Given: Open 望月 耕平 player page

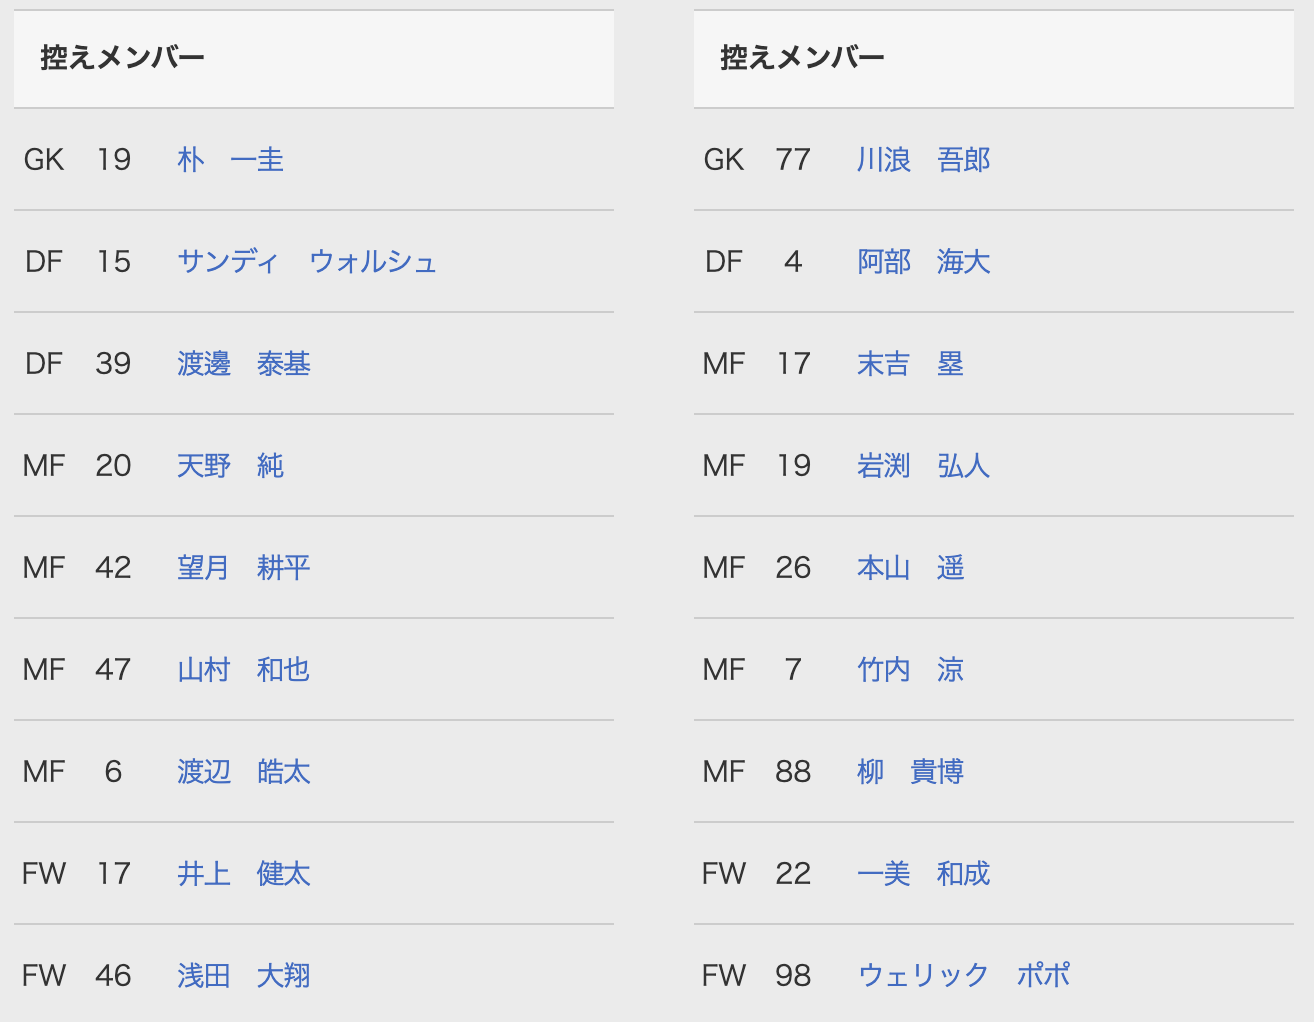Looking at the screenshot, I should [x=243, y=568].
